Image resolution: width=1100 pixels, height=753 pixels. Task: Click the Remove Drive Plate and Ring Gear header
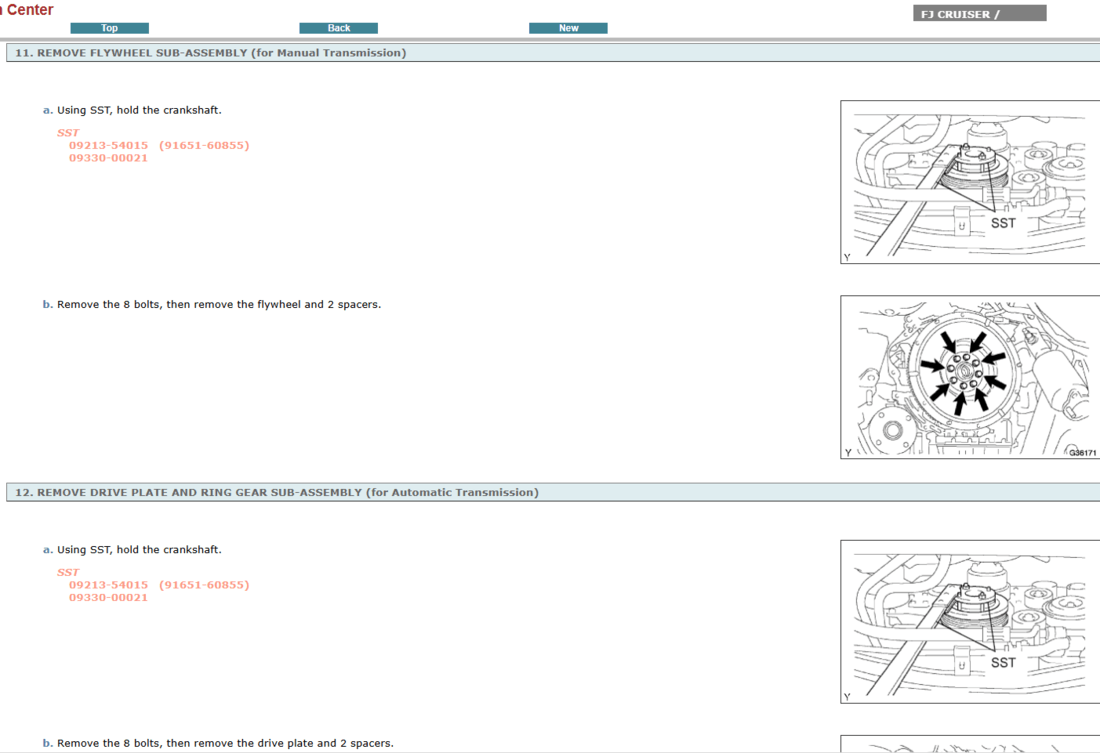pos(277,492)
